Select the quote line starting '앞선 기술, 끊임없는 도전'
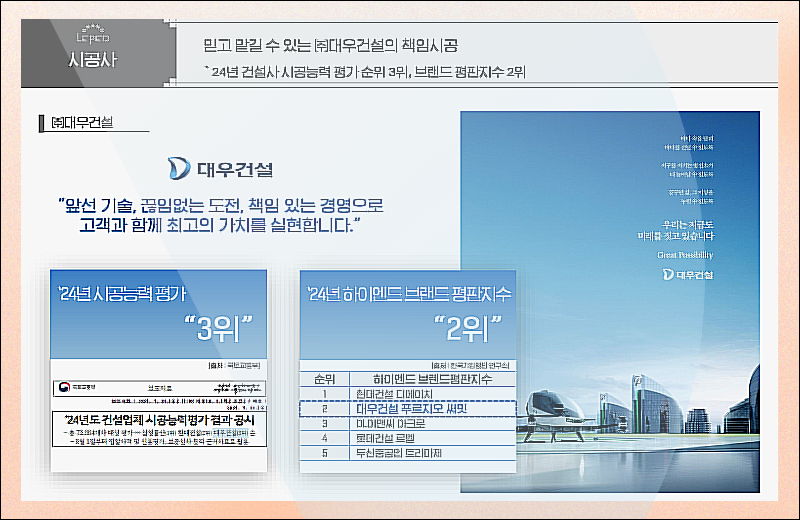 221,206
